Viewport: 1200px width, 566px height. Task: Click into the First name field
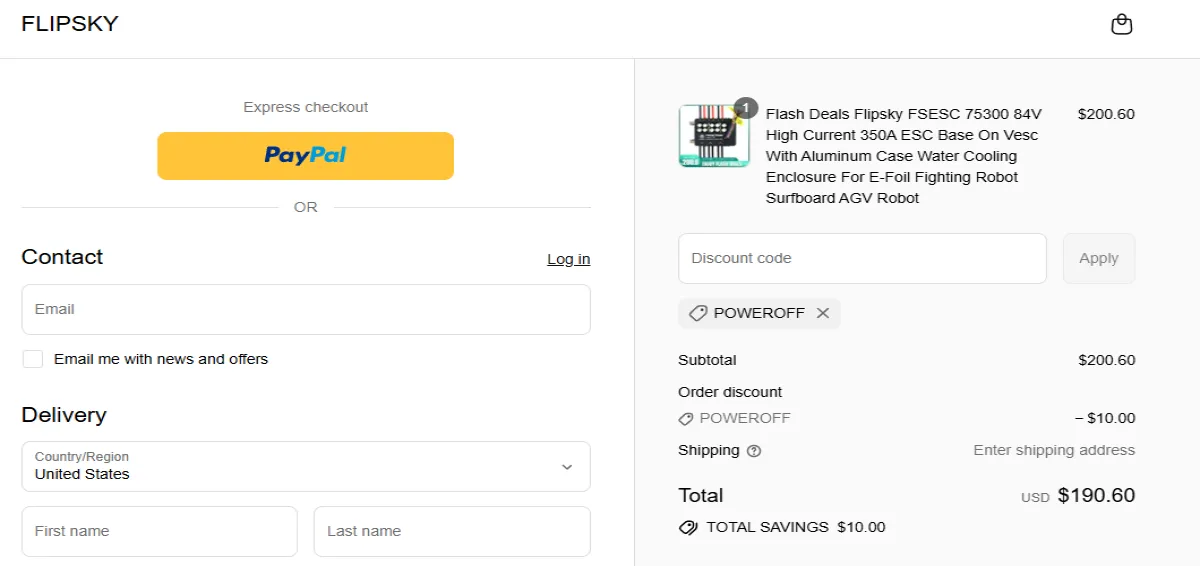159,531
